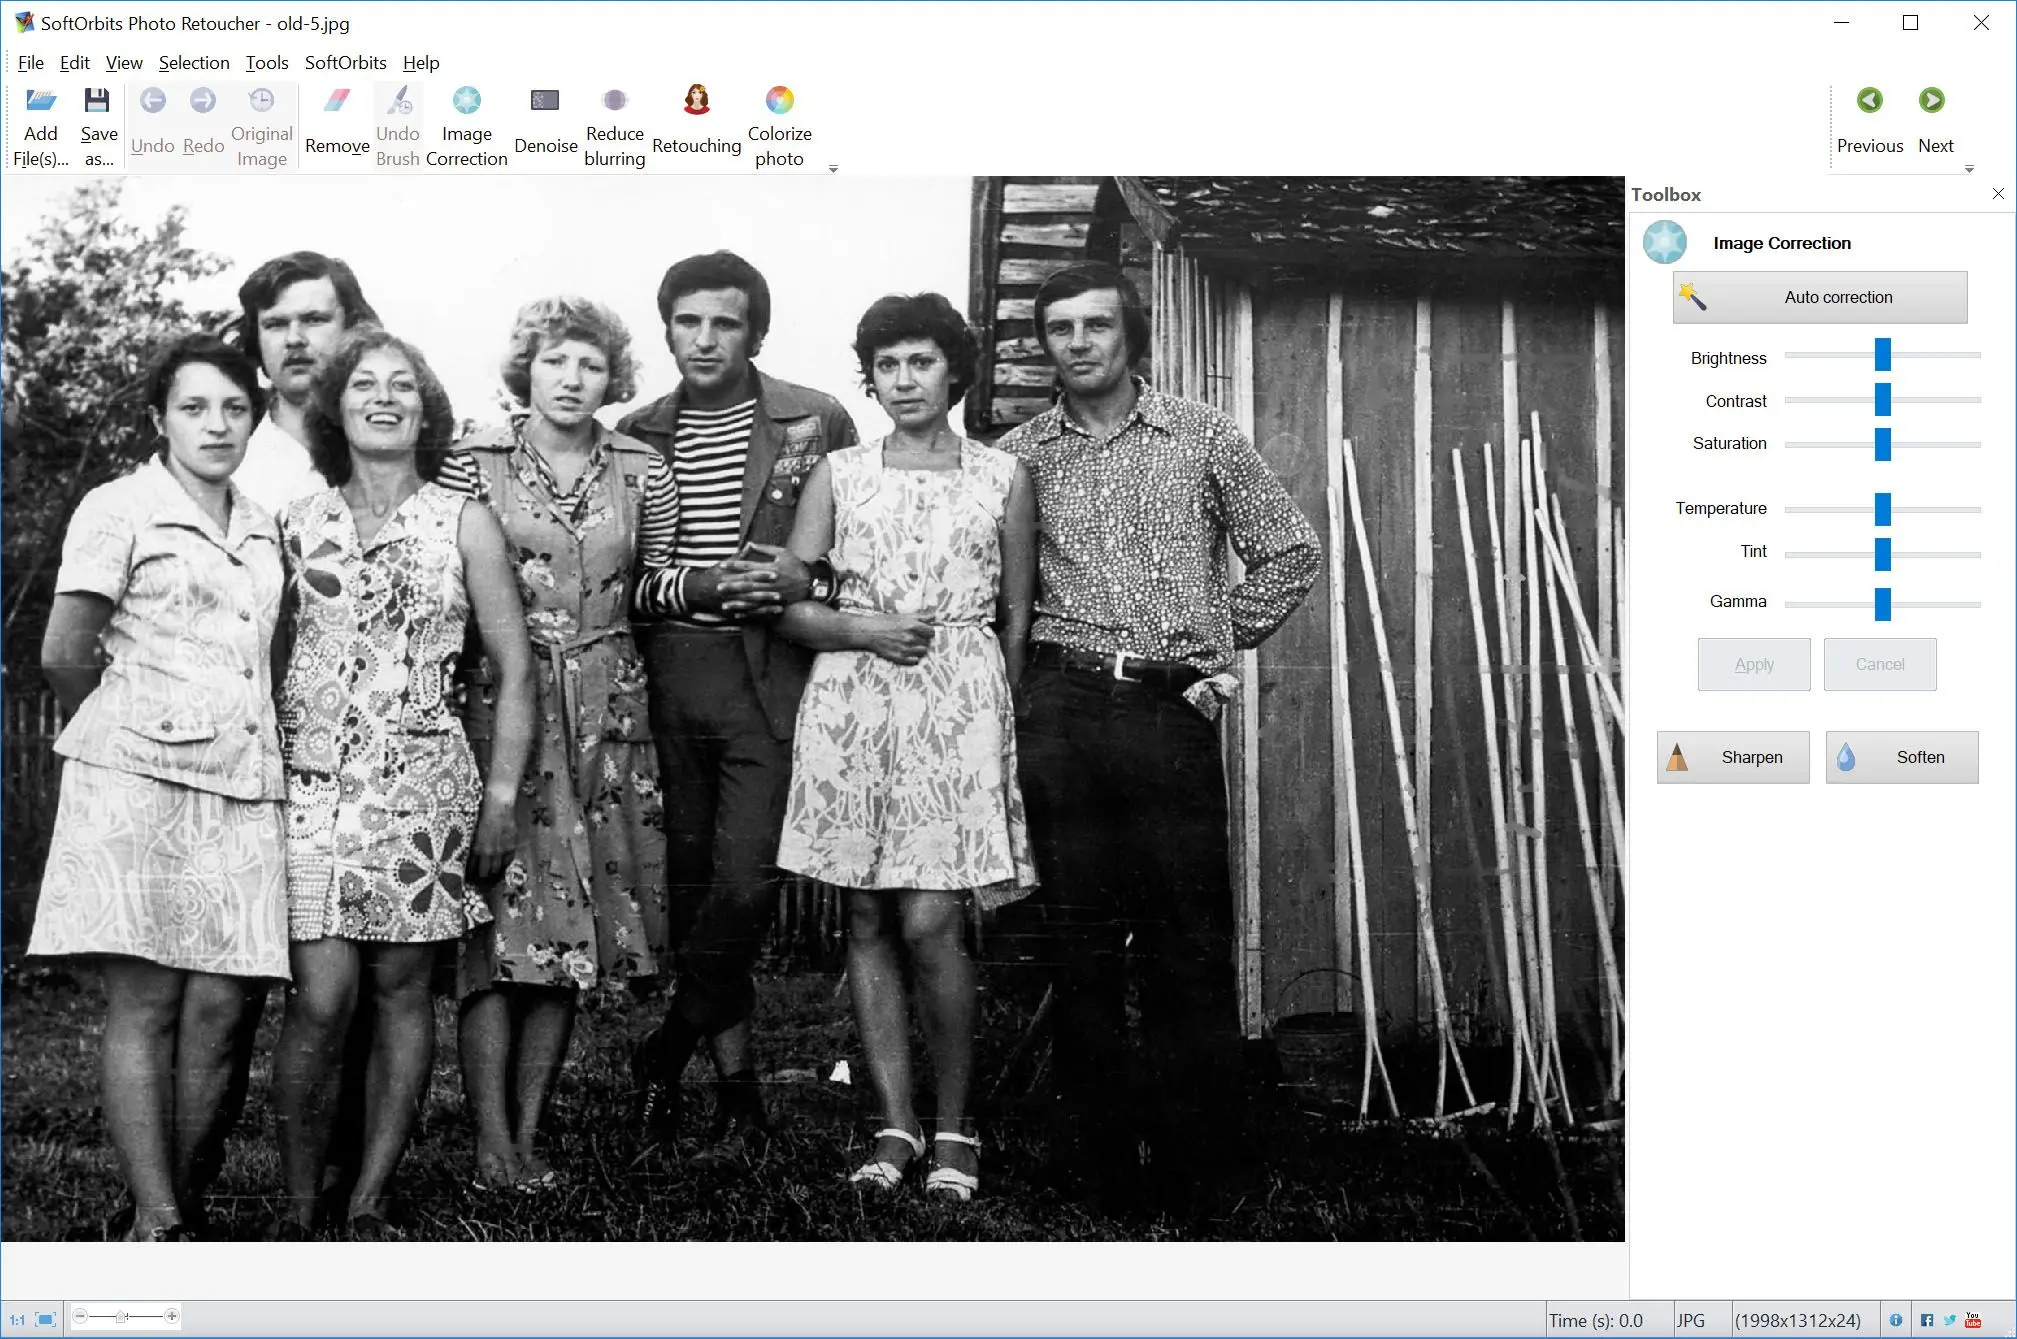
Task: Click the SoftOrbits menu item
Action: 347,61
